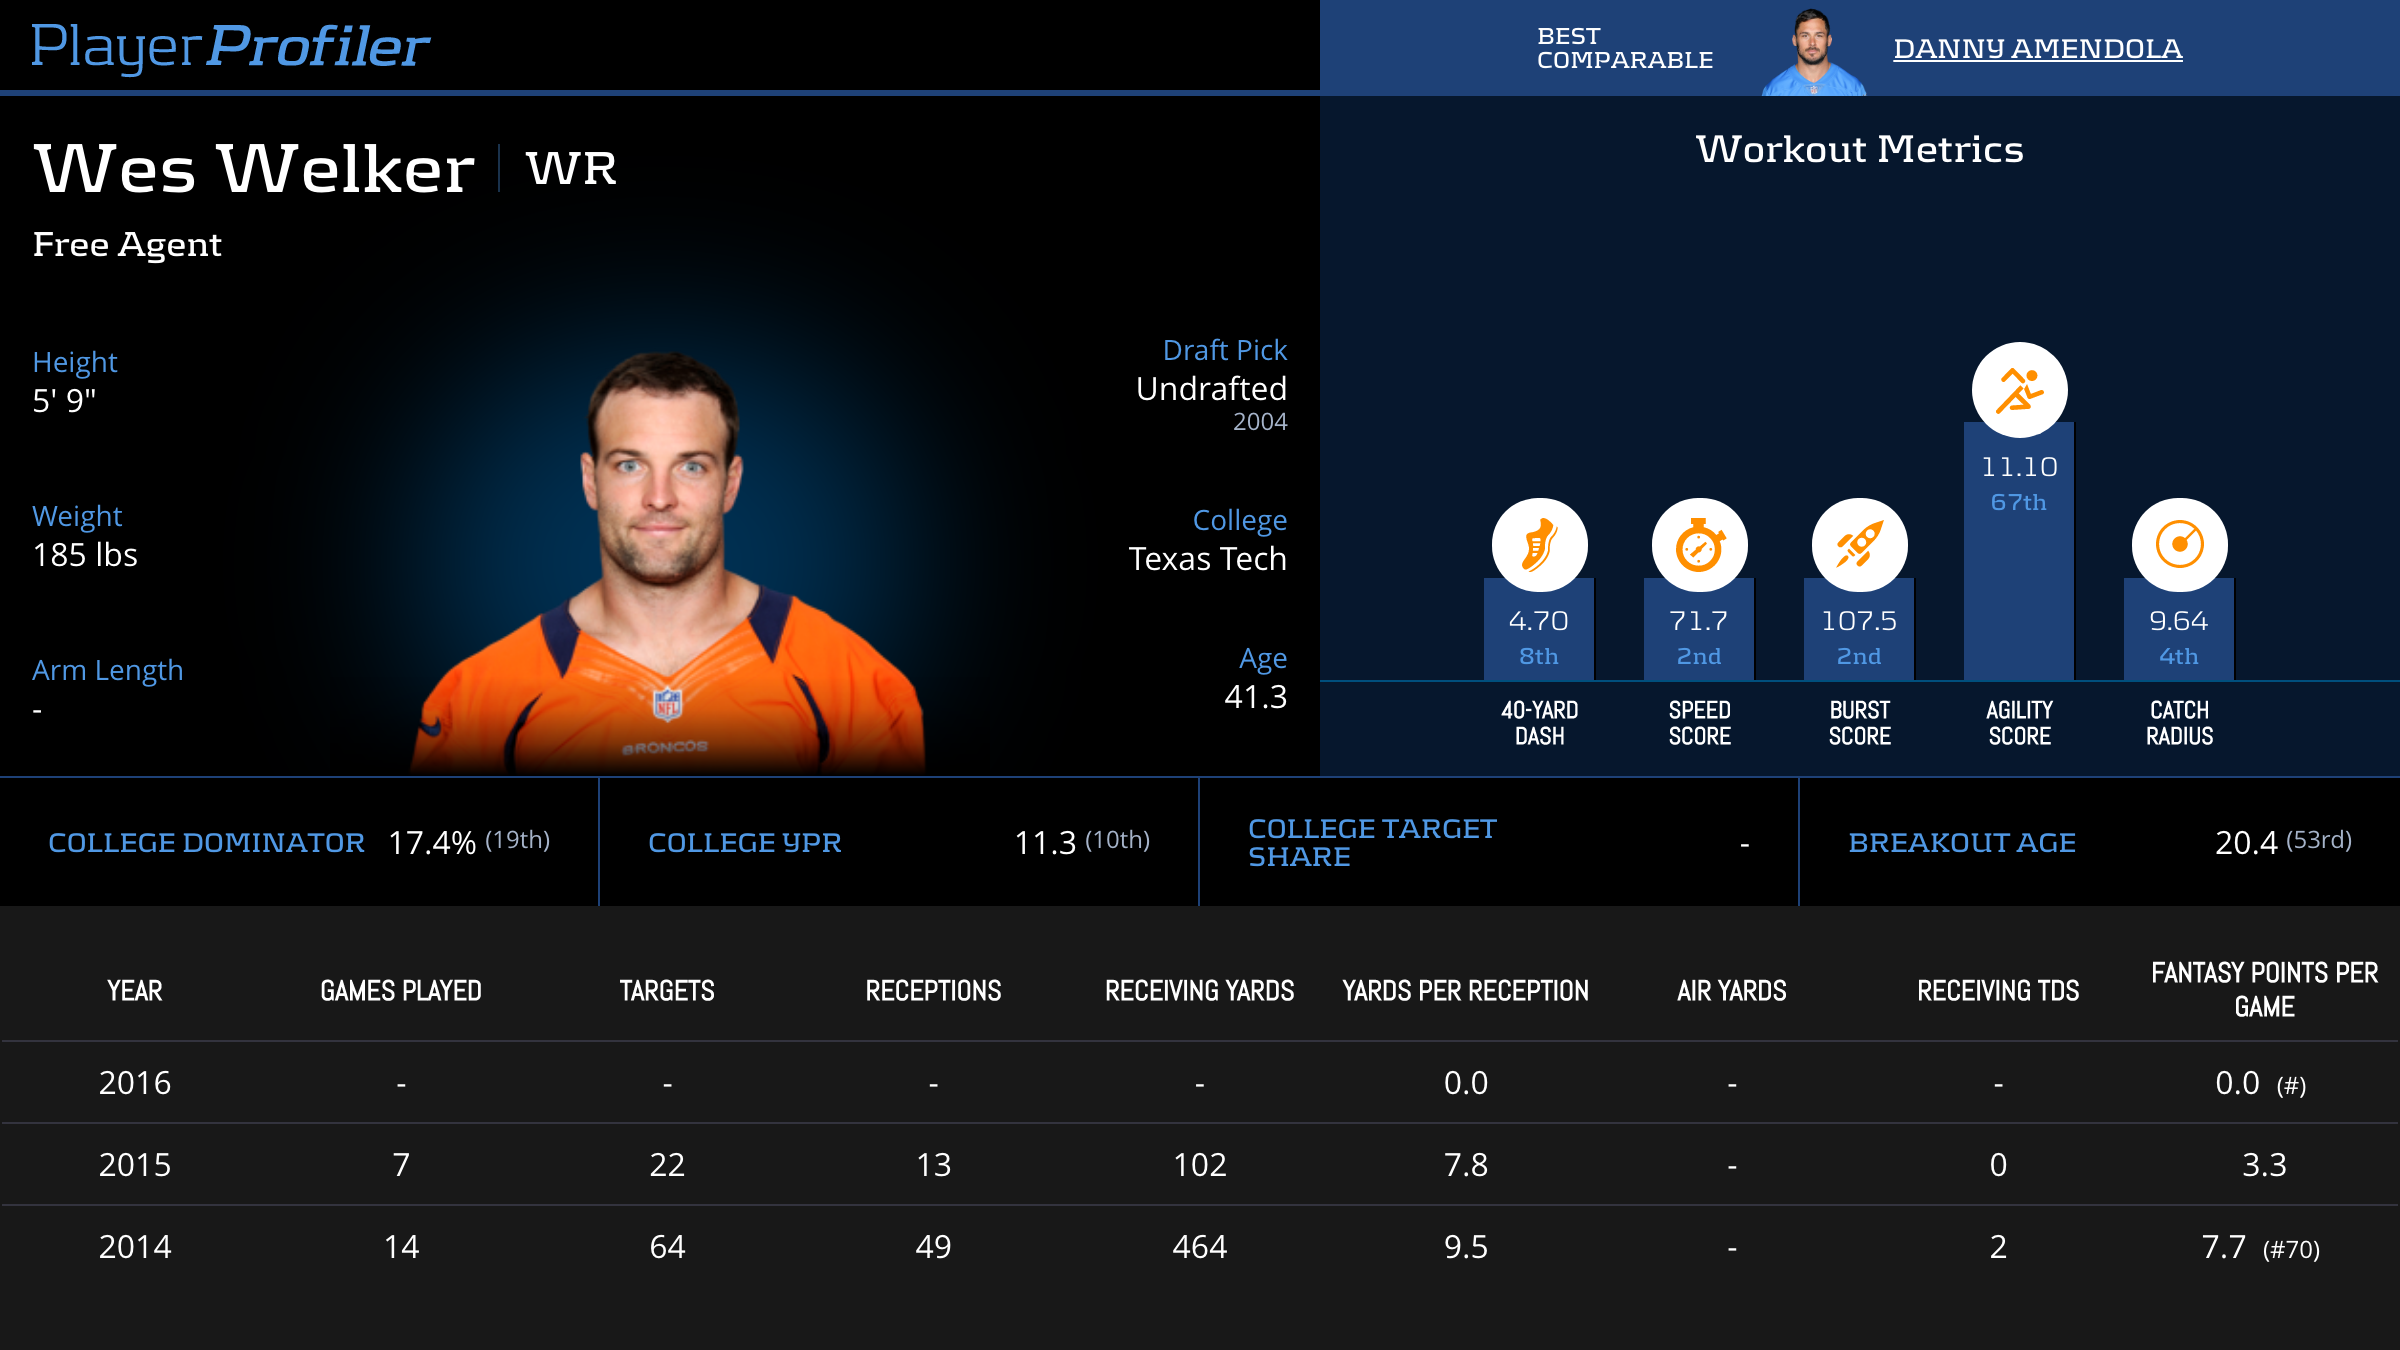
Task: Click the Fantasy Points Per Game column header
Action: pyautogui.click(x=2264, y=990)
